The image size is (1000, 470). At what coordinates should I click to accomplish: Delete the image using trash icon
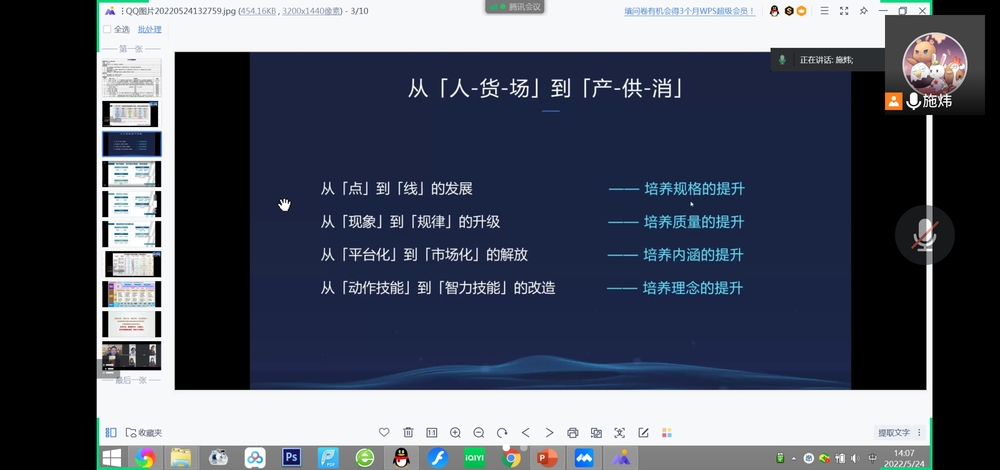408,432
